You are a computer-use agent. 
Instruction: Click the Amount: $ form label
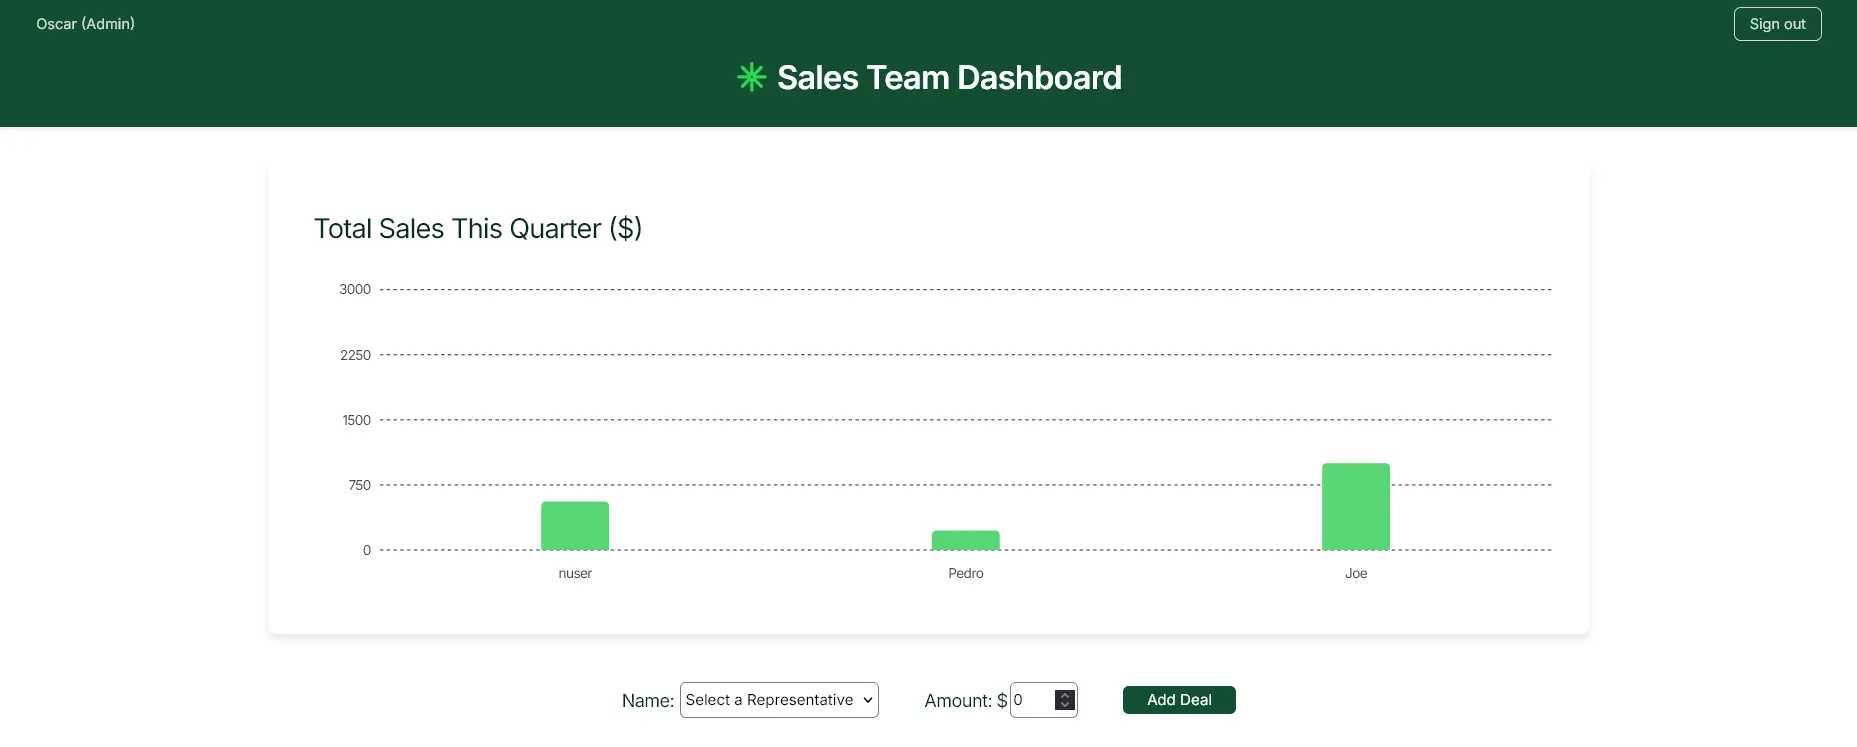point(965,701)
